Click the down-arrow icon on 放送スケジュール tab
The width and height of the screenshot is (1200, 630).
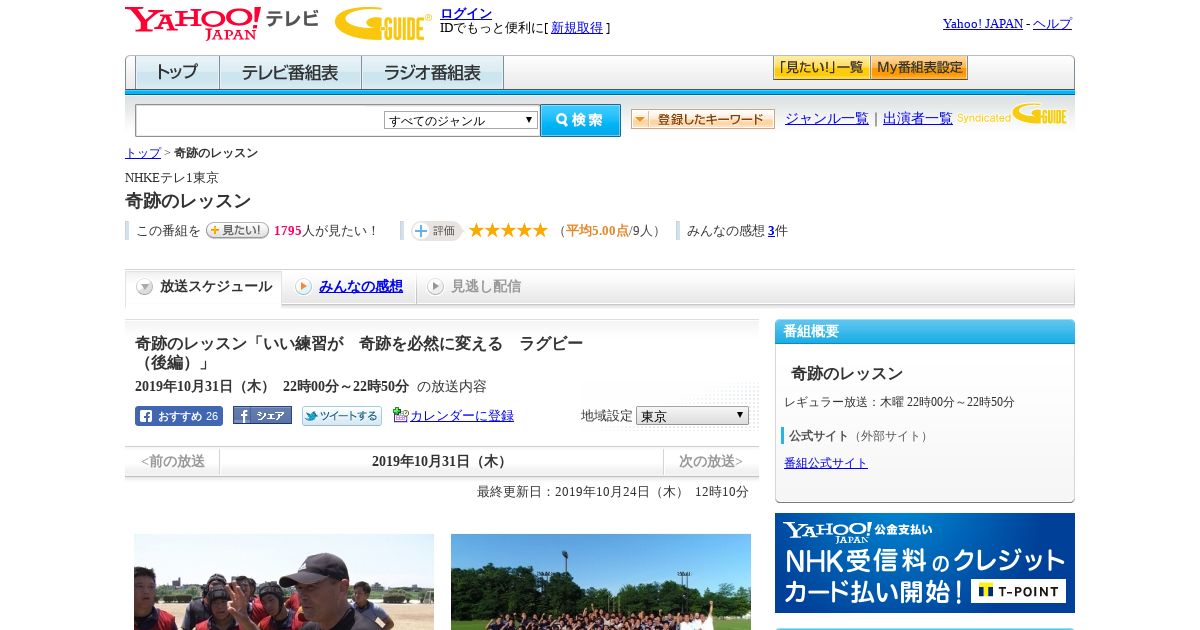pos(145,287)
